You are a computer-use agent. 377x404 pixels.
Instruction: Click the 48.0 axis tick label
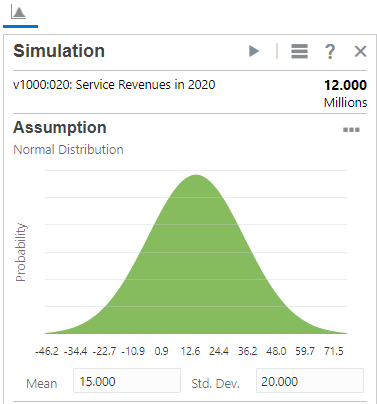tap(276, 351)
